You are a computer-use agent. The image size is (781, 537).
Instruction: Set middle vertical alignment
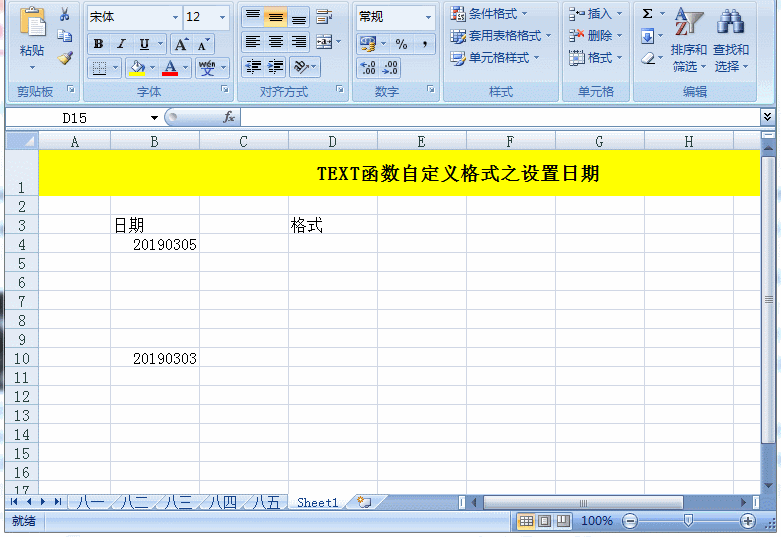tap(275, 17)
